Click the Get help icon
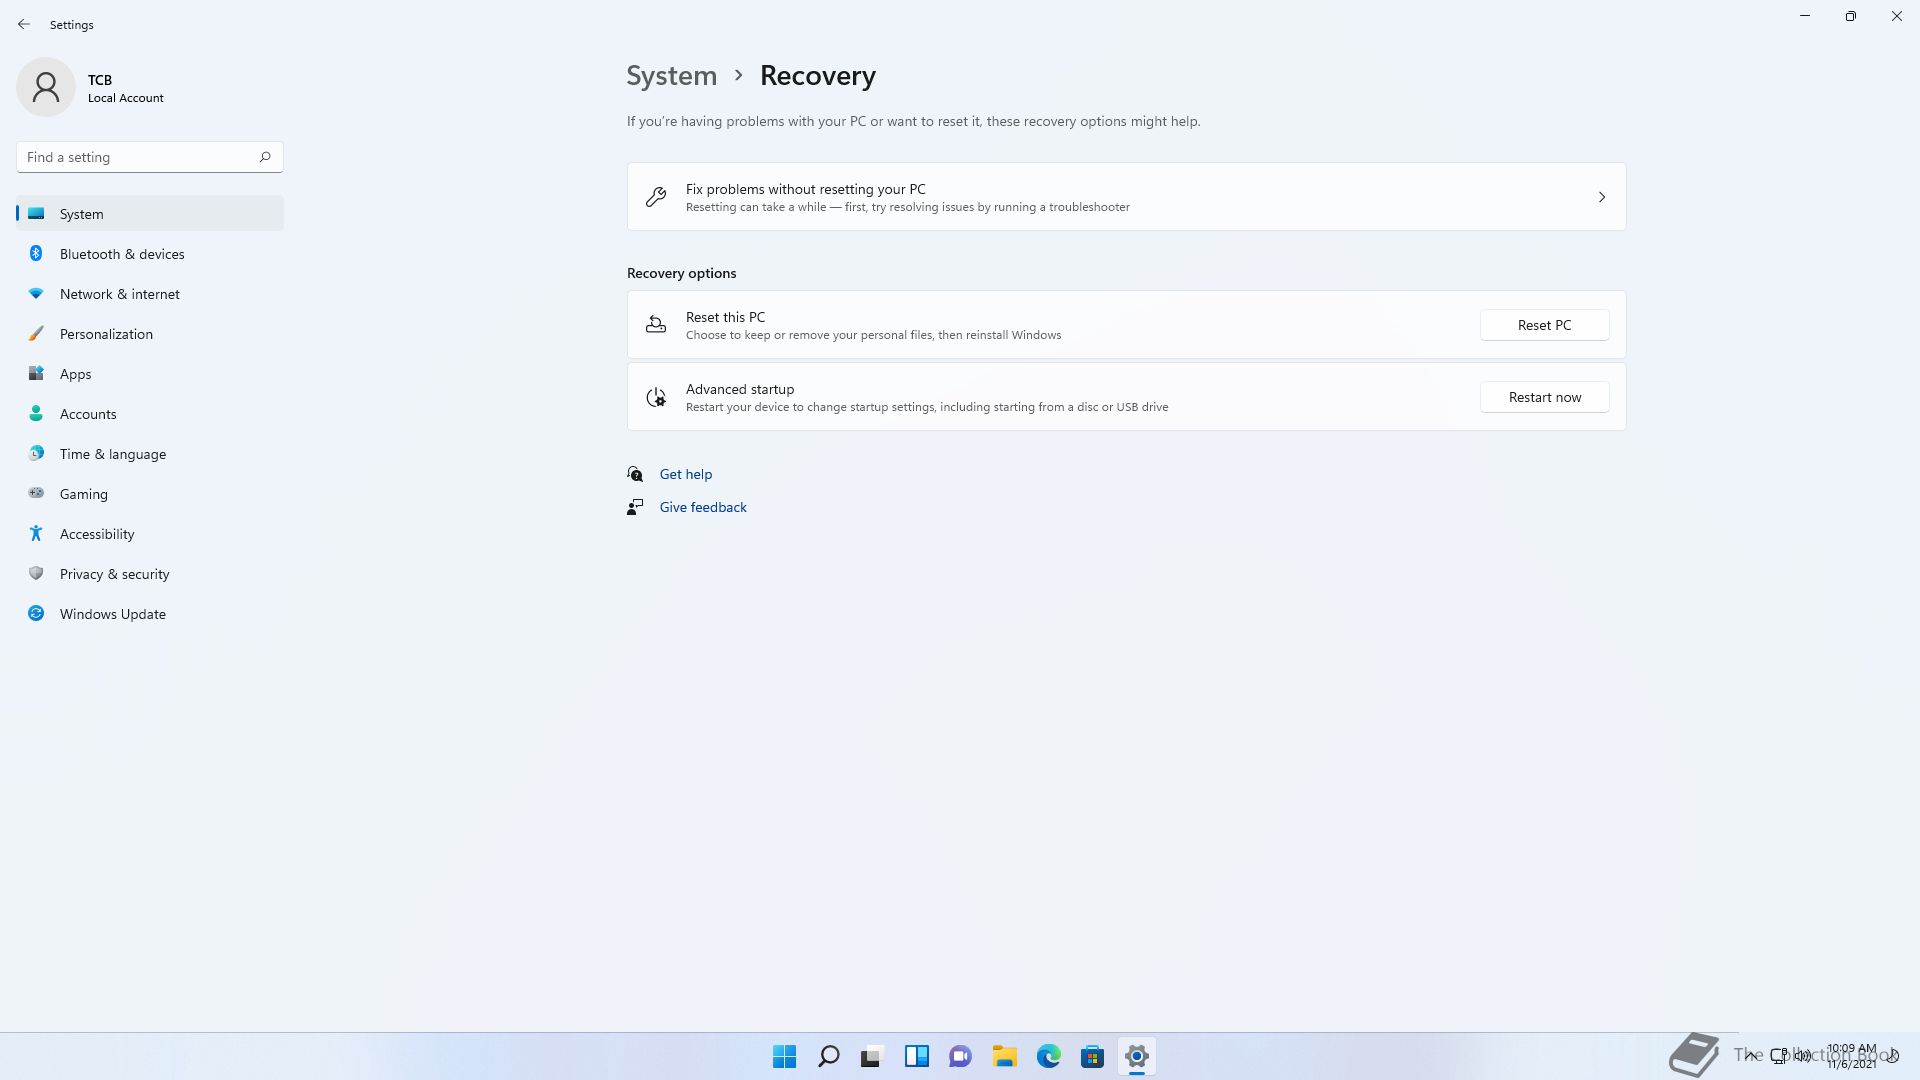1920x1080 pixels. tap(635, 474)
